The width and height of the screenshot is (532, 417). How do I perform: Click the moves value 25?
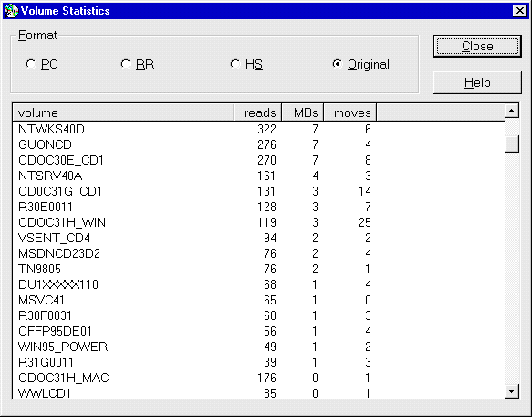(x=364, y=222)
